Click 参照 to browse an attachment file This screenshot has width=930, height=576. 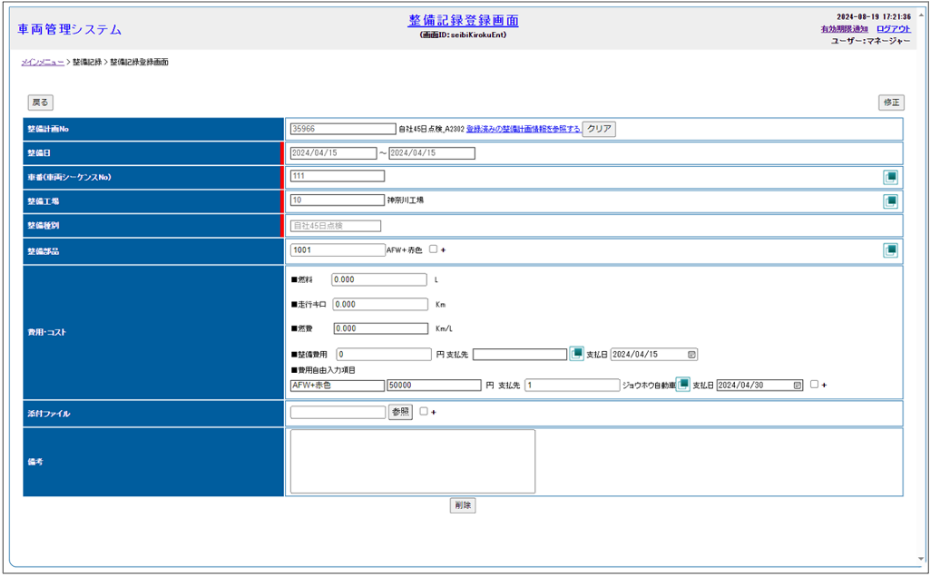click(x=400, y=412)
